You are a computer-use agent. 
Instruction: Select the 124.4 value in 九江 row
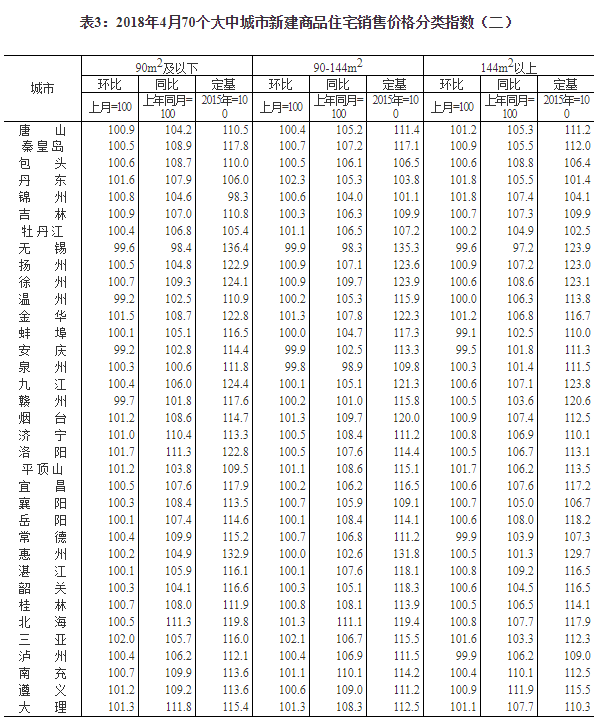pos(234,383)
